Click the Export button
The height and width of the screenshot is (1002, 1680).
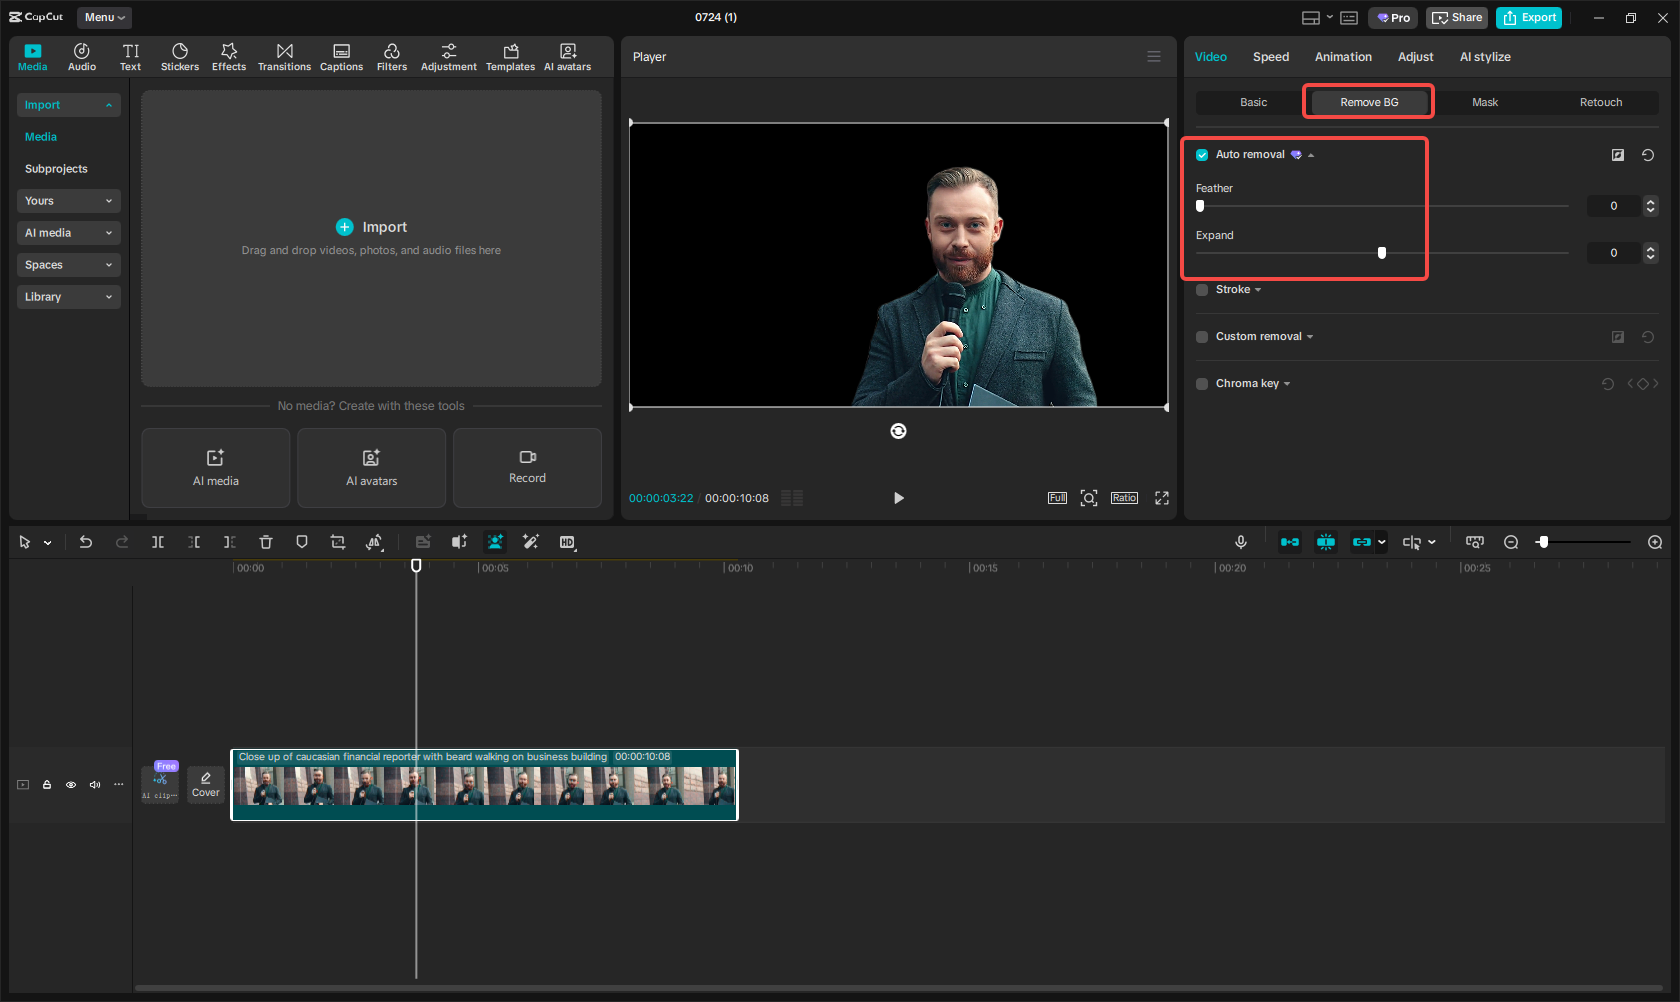click(x=1528, y=17)
